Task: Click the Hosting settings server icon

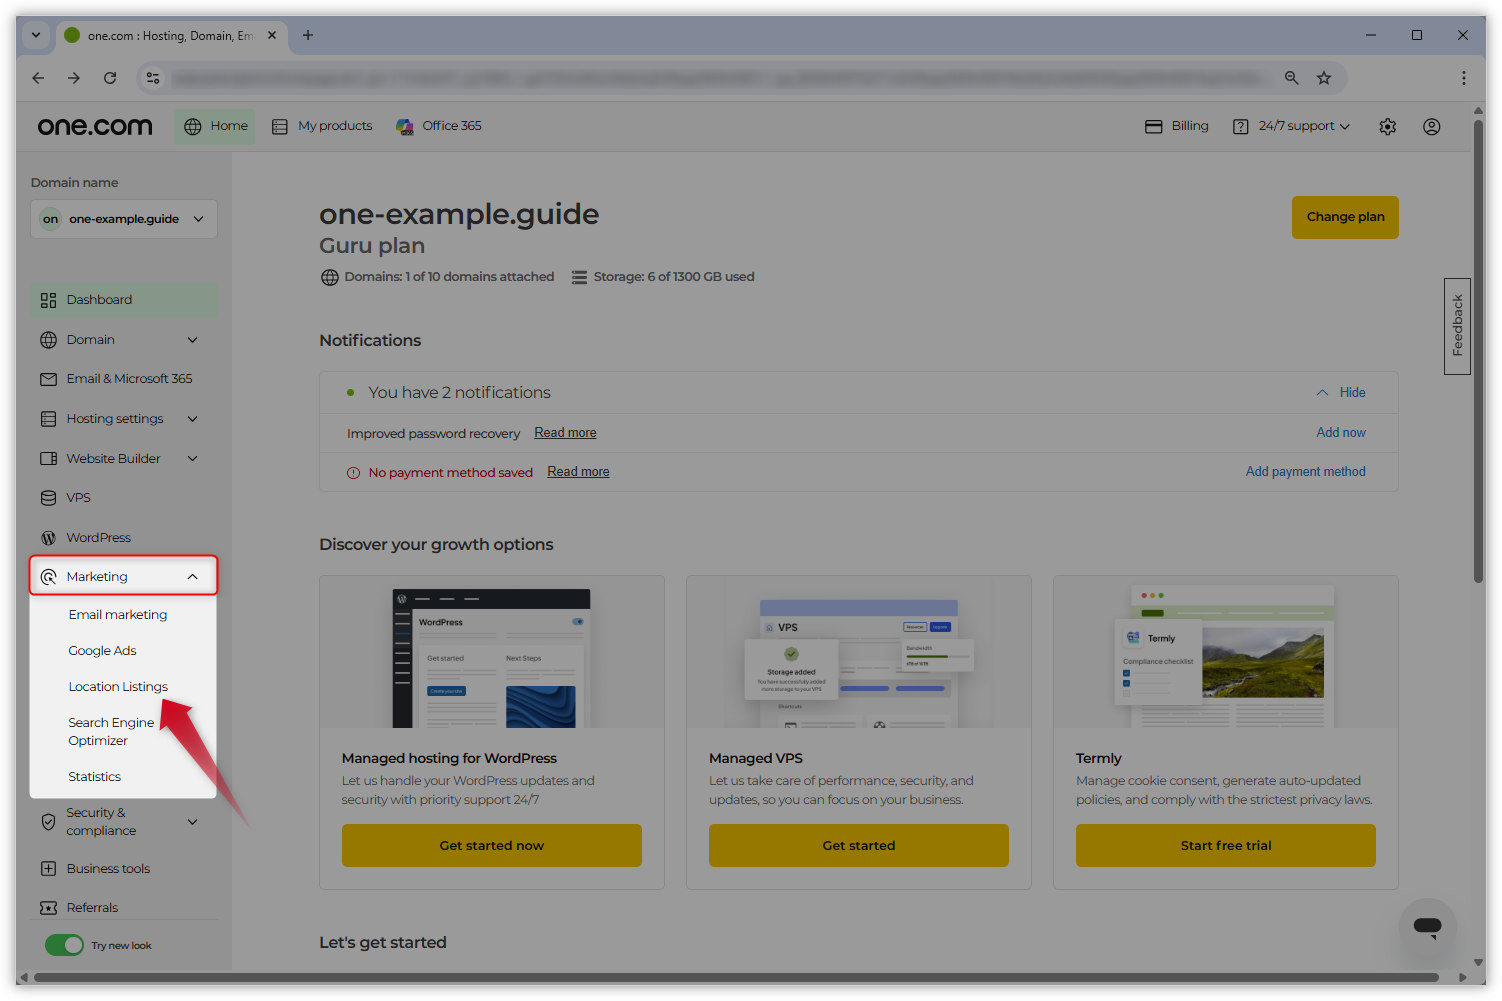Action: 48,419
